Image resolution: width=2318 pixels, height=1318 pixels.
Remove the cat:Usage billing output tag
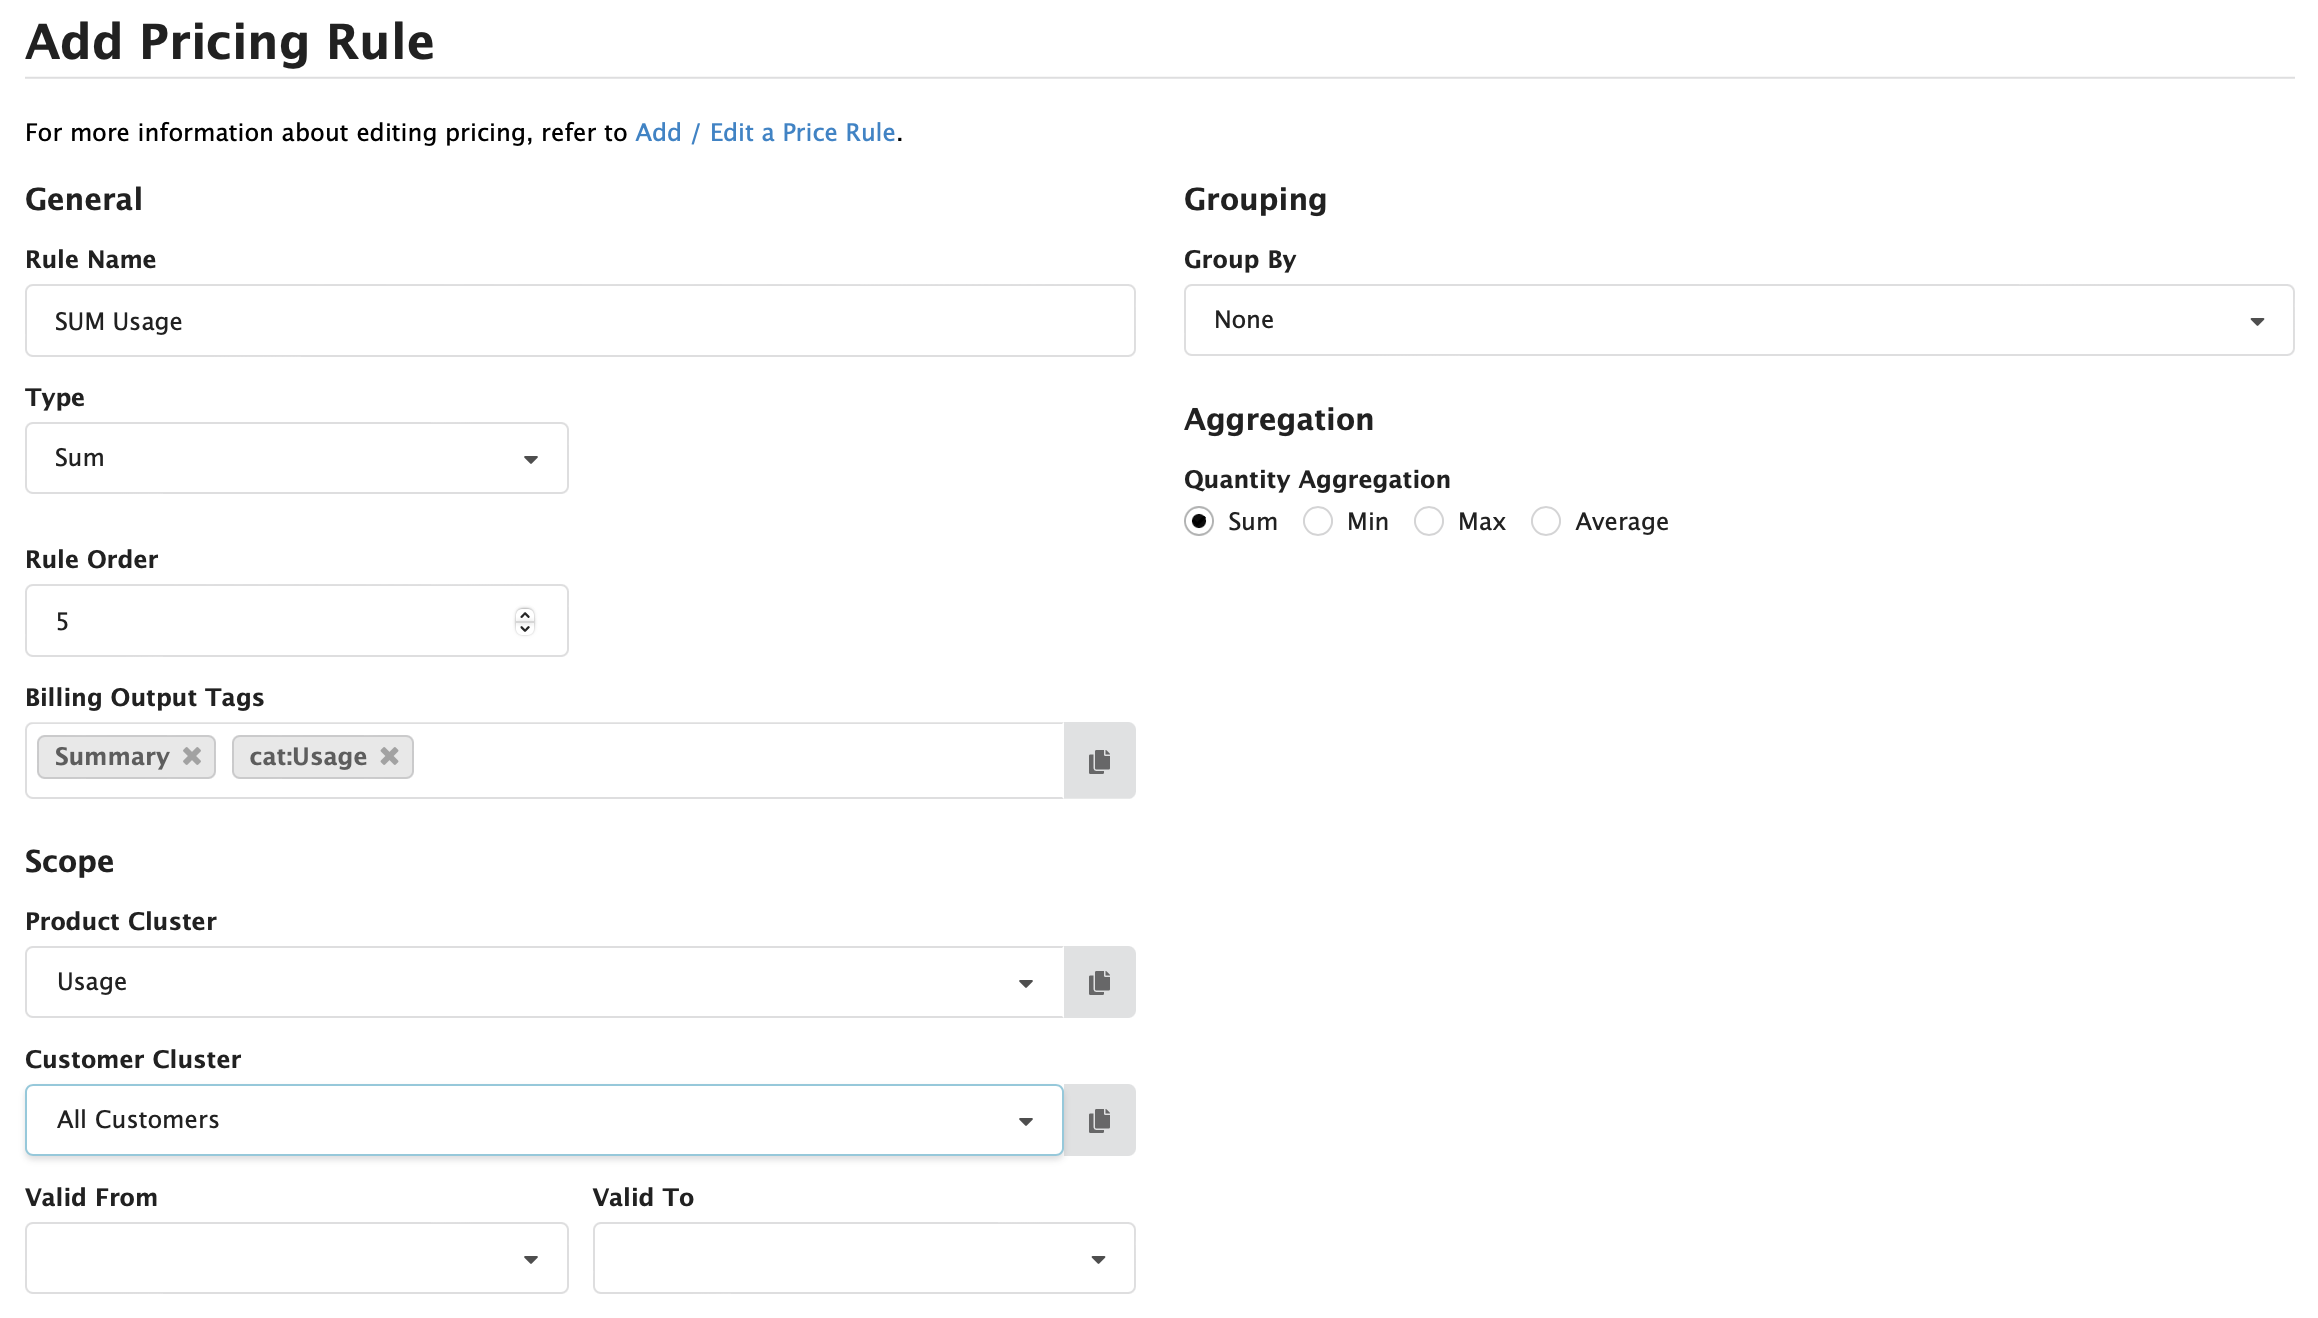[390, 757]
